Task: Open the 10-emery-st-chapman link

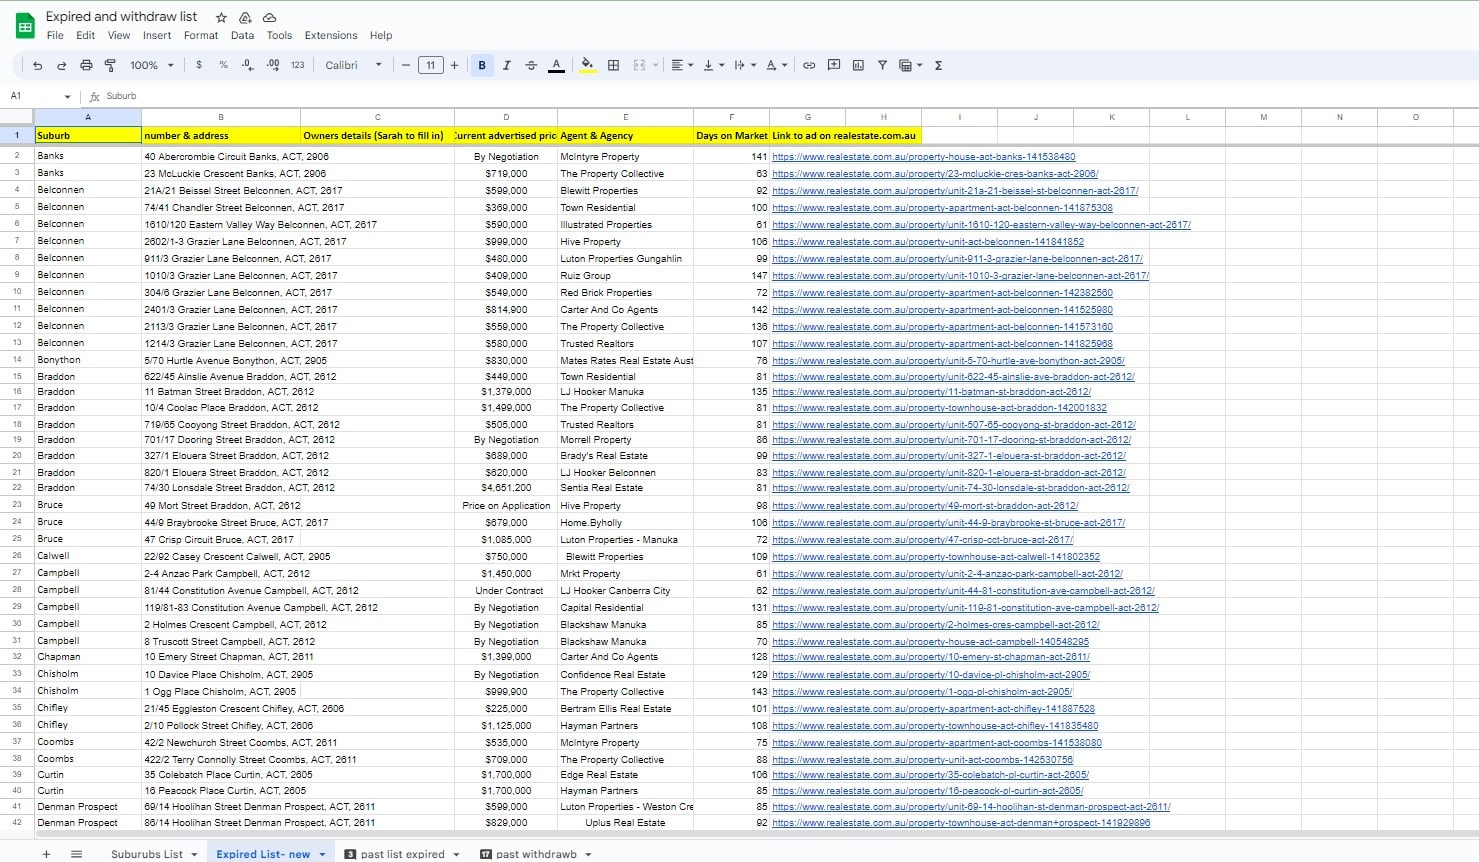Action: click(x=930, y=657)
